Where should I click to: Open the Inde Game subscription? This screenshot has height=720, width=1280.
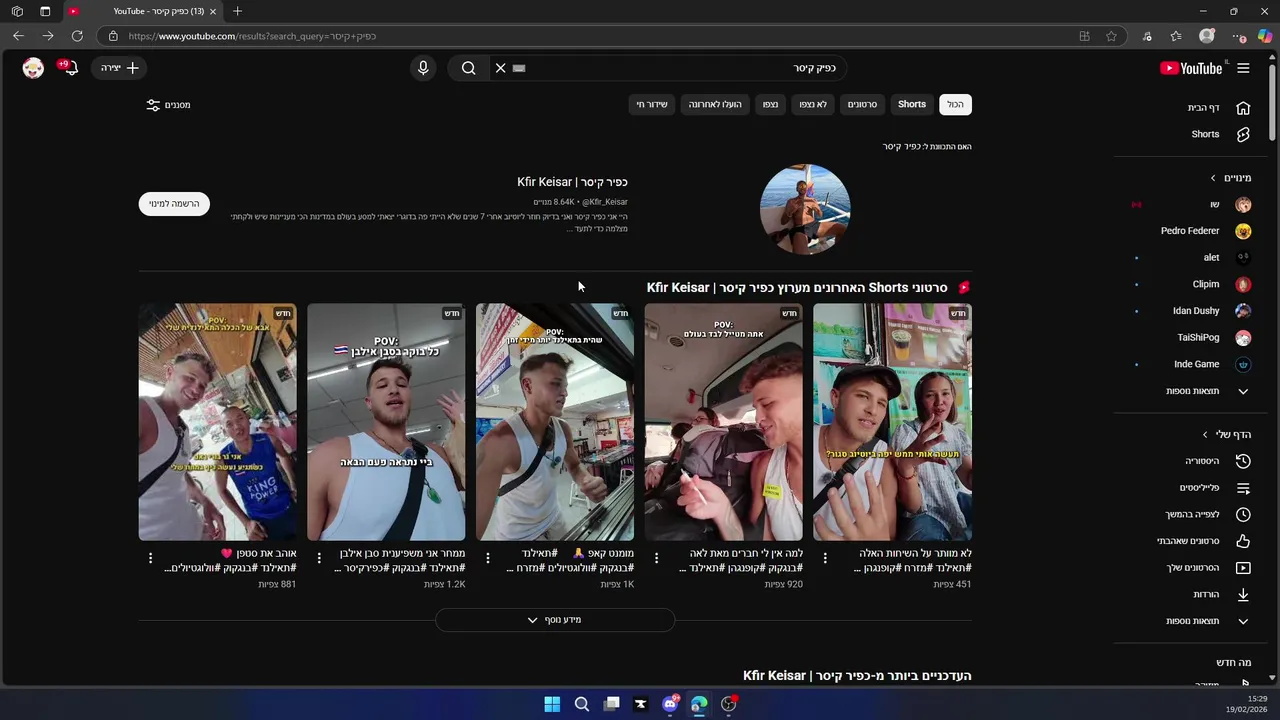tap(1214, 364)
